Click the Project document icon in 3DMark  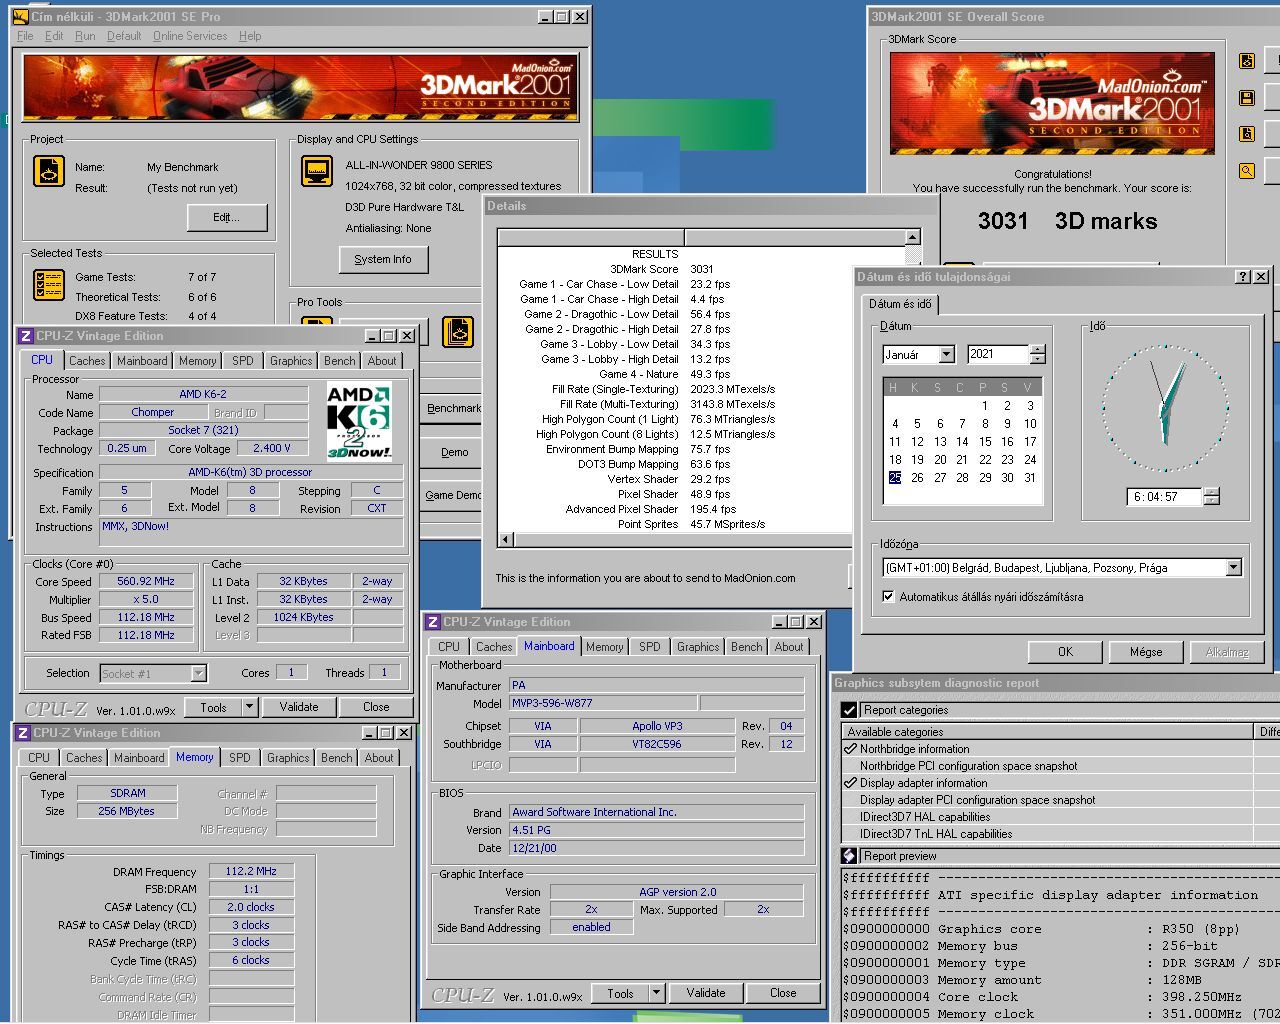[49, 171]
